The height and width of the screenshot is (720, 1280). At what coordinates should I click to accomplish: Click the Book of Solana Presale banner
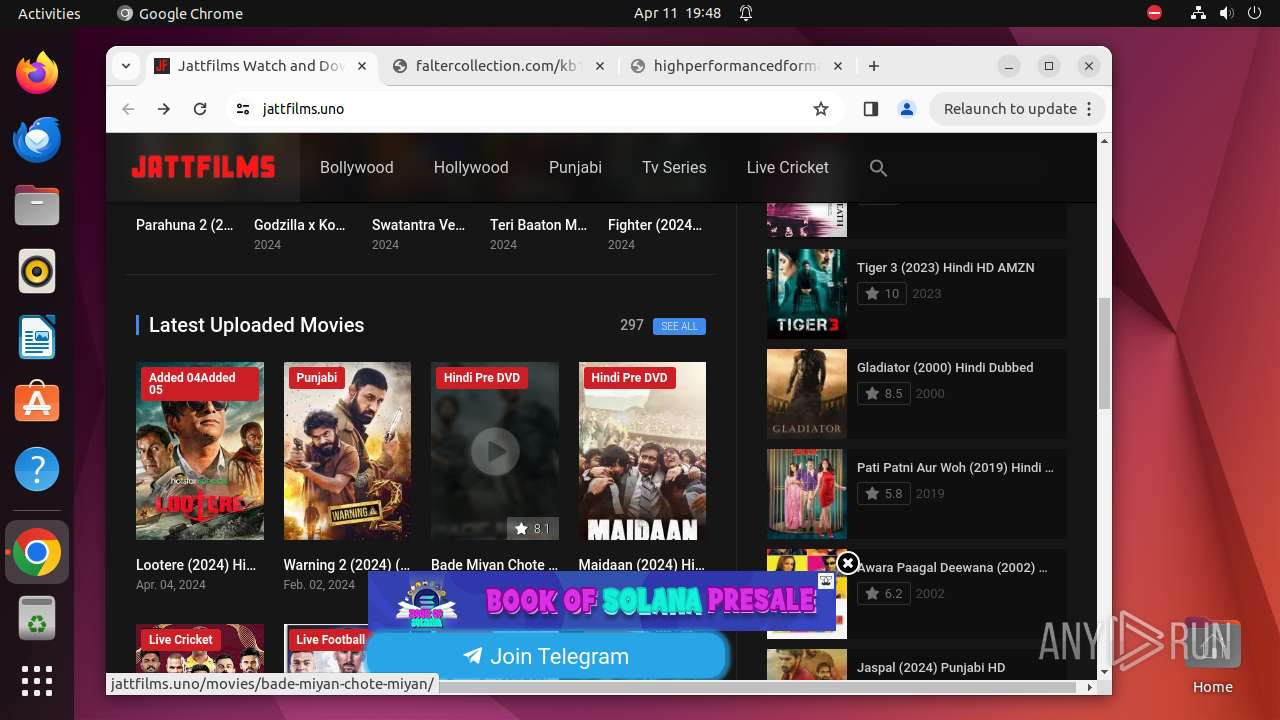coord(602,600)
